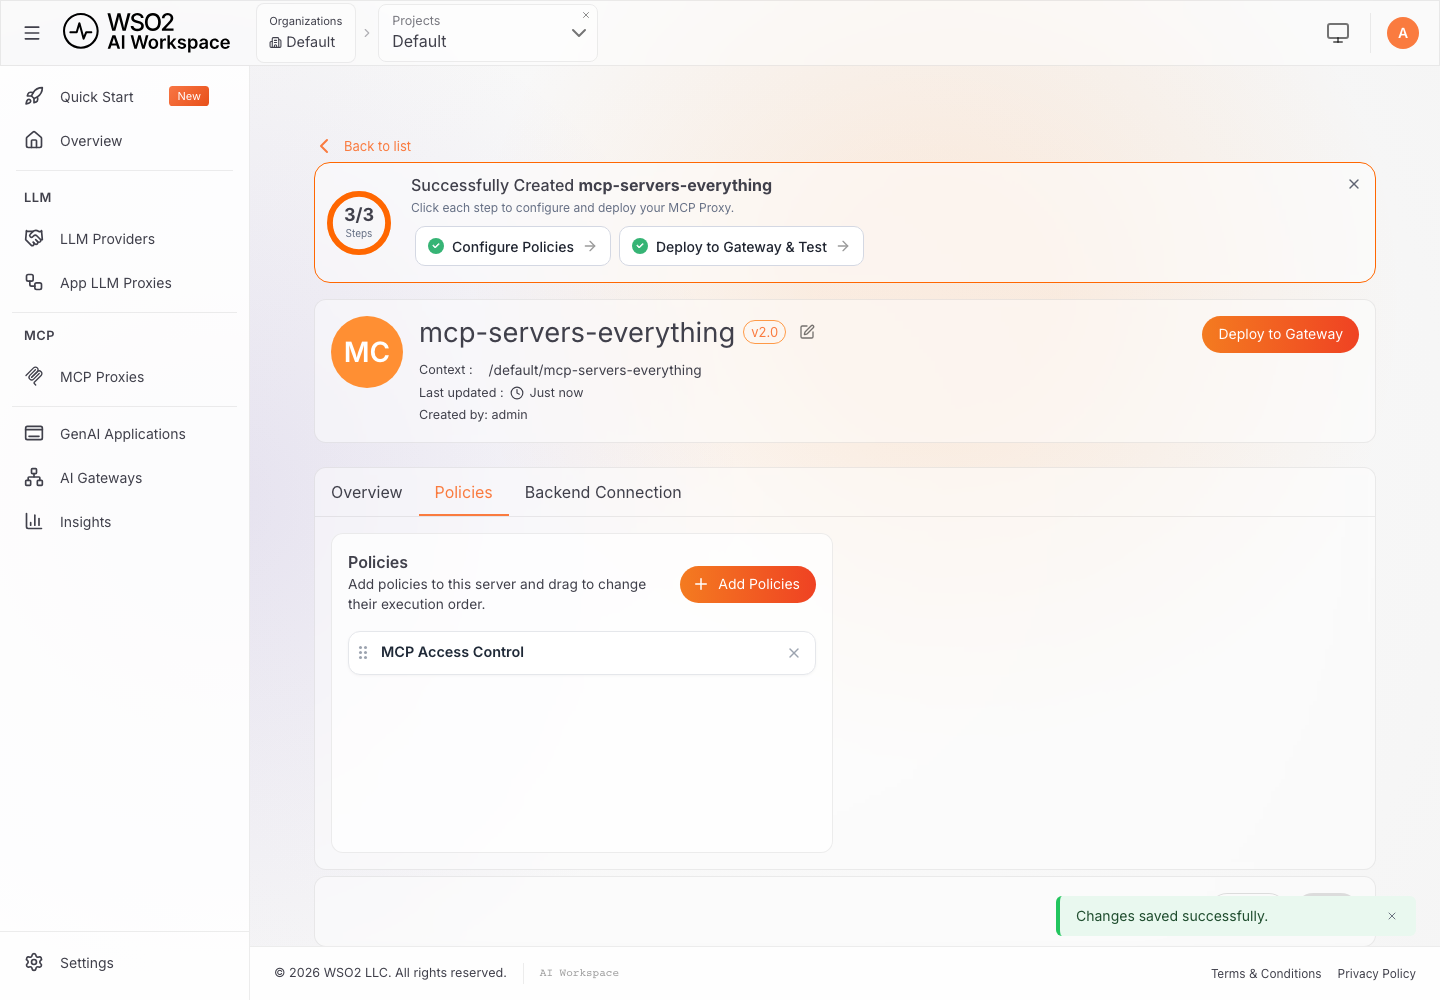Click the Add Policies button
Image resolution: width=1440 pixels, height=1000 pixels.
pos(748,584)
